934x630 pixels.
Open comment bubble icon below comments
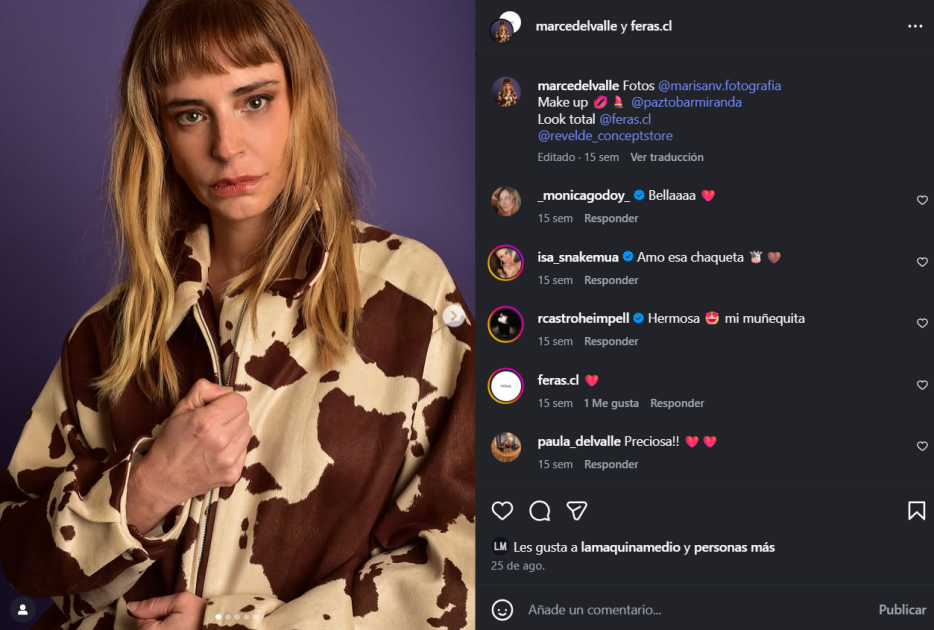[540, 511]
